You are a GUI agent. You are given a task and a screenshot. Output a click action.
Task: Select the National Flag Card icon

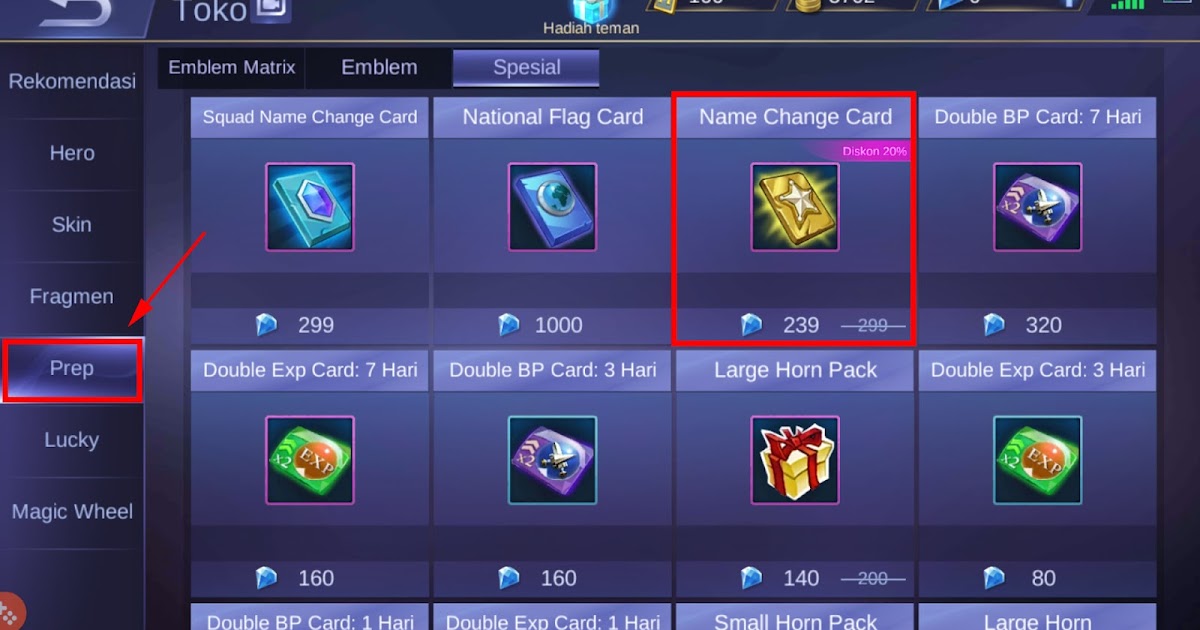point(552,207)
